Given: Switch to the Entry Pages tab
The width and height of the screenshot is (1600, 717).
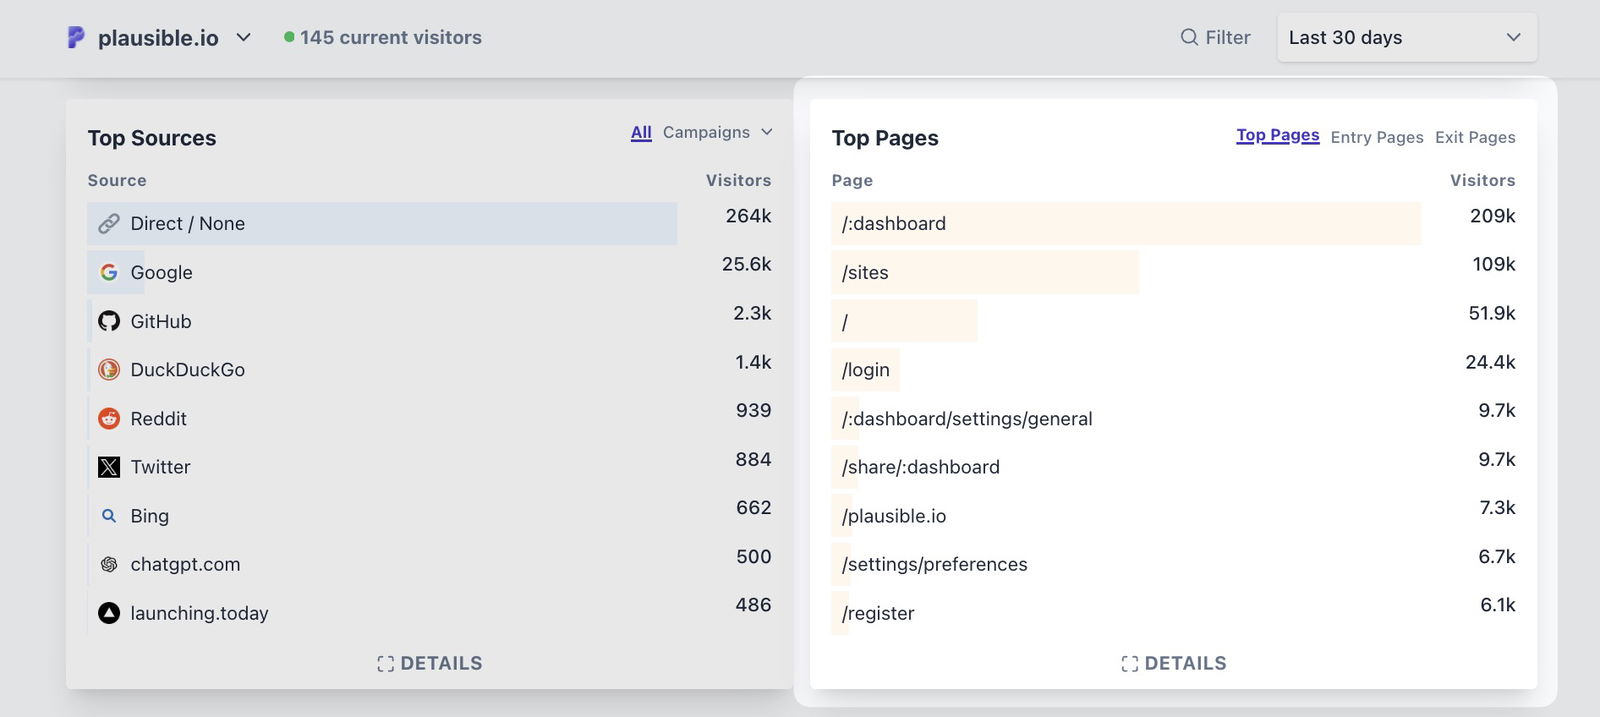Looking at the screenshot, I should click(1376, 137).
